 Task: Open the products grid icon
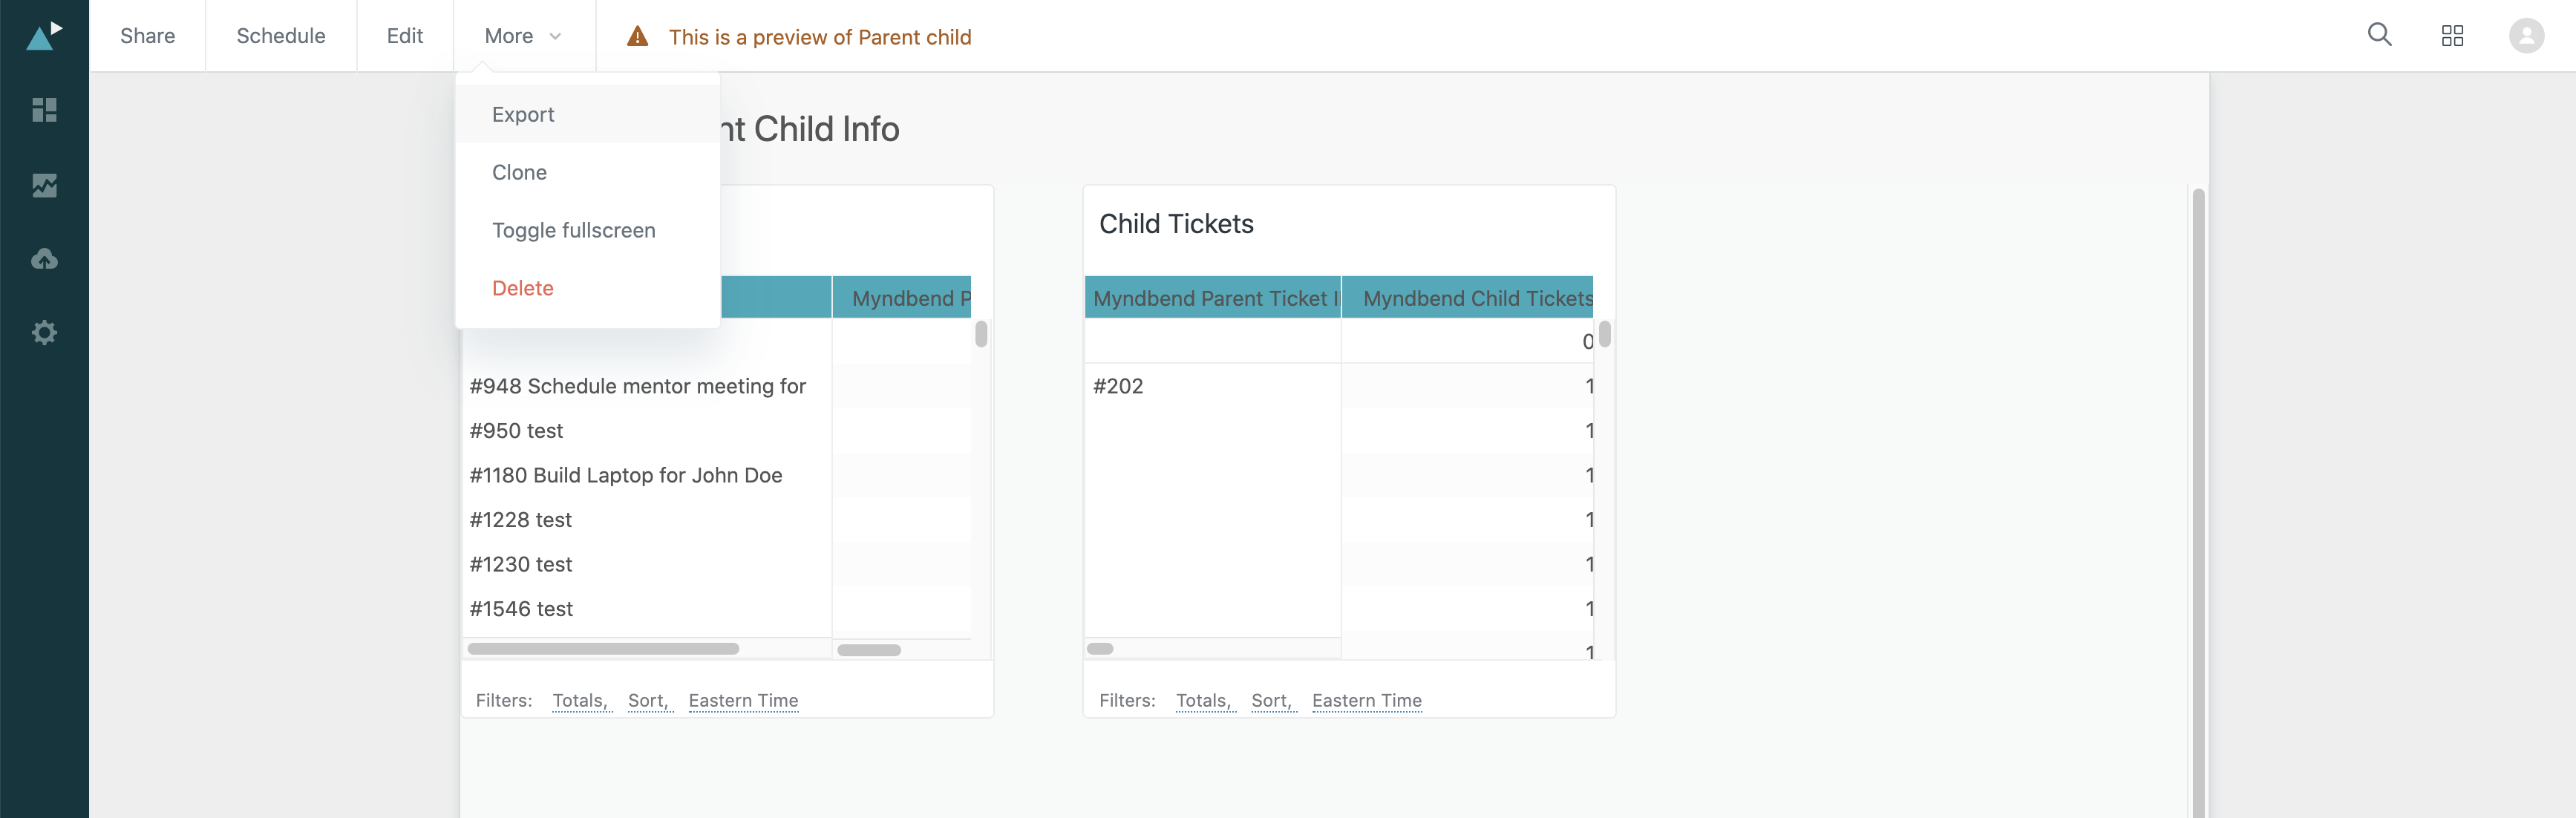[2452, 36]
